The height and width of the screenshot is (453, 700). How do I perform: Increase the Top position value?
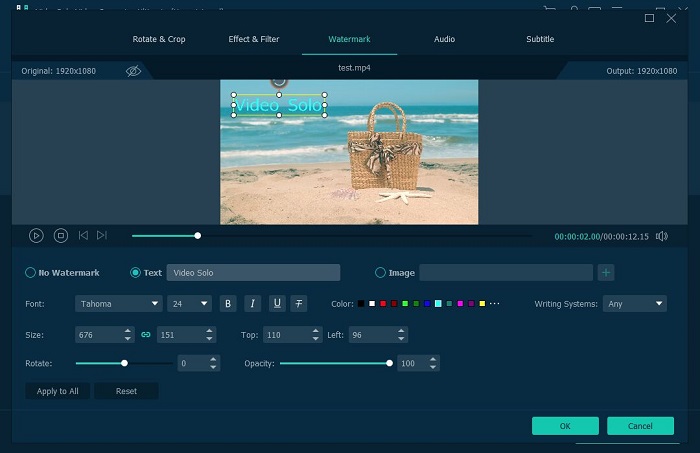(316, 331)
